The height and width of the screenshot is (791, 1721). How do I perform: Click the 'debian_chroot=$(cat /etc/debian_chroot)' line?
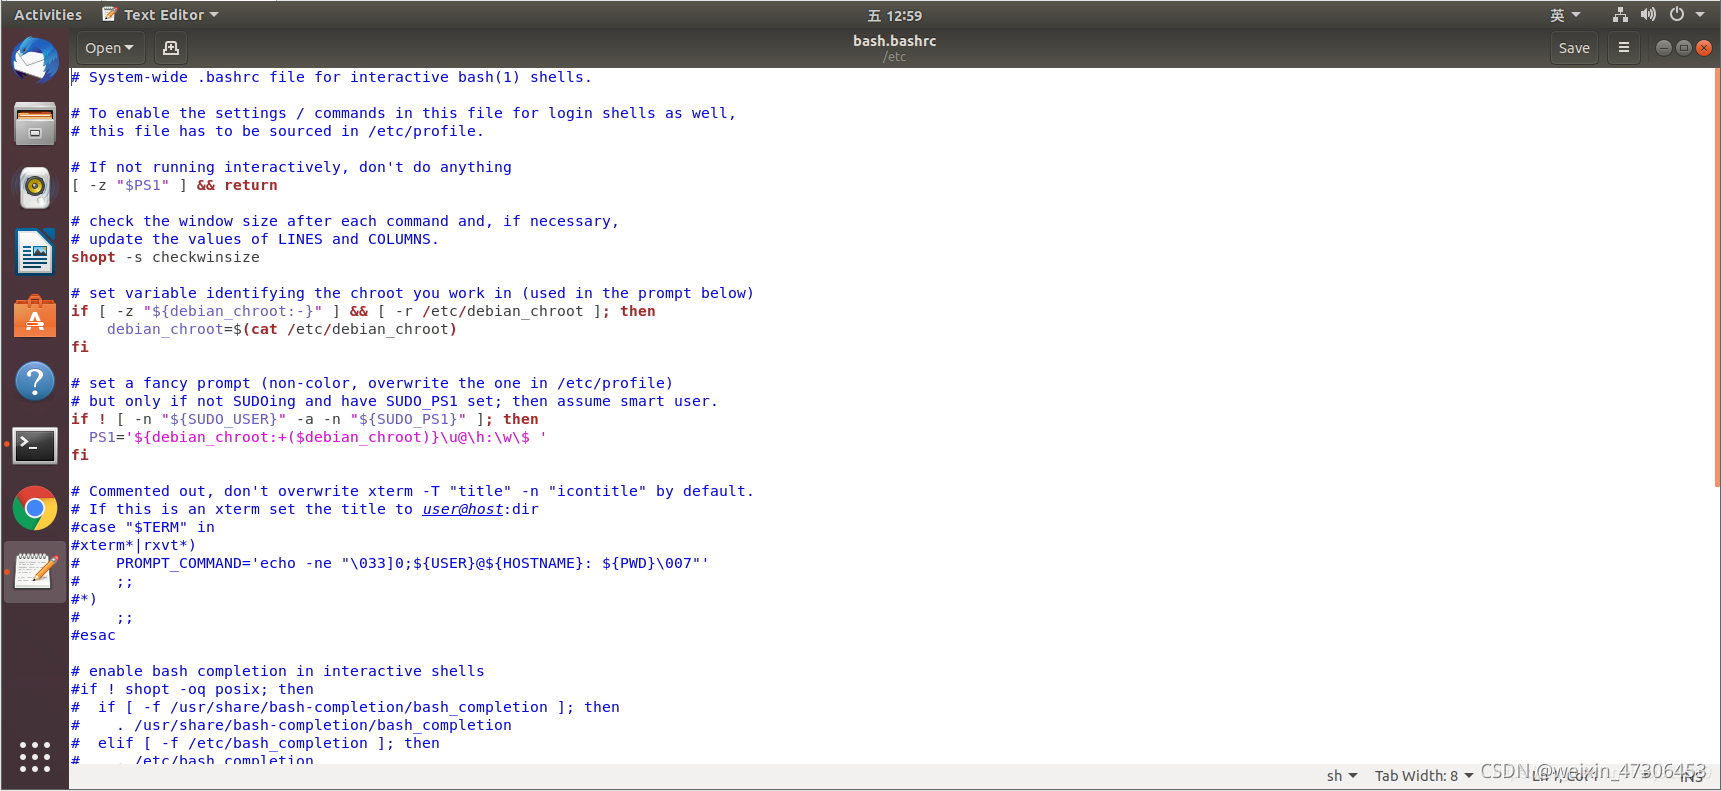282,329
